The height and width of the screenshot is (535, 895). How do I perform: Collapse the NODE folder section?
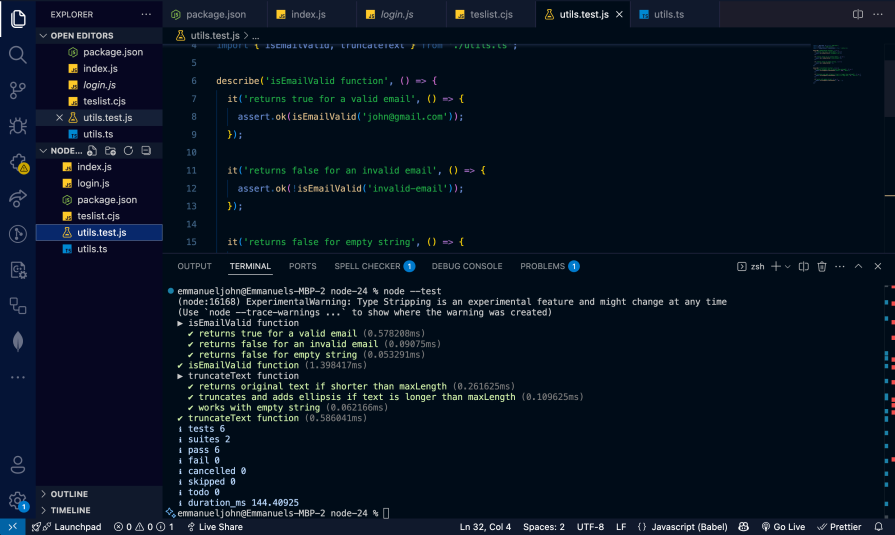[x=43, y=151]
